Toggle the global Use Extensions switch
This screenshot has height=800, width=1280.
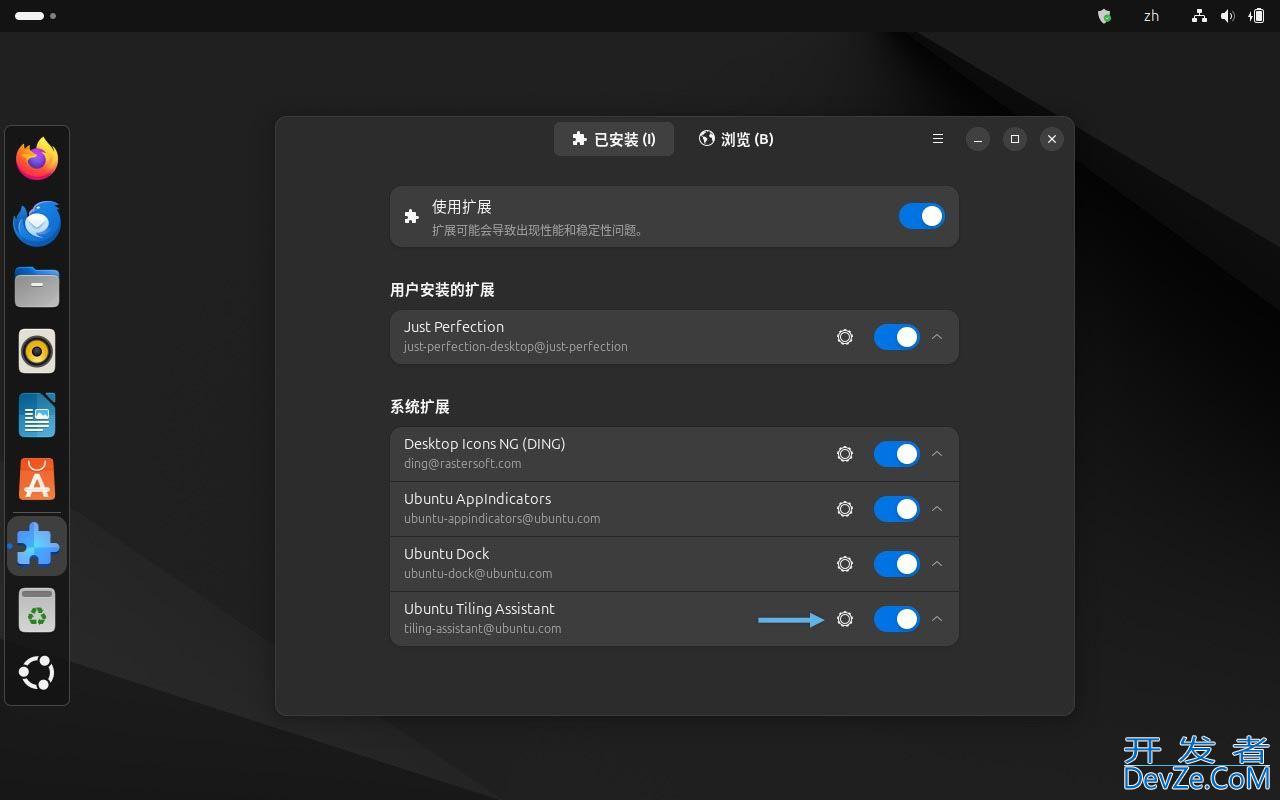(x=921, y=216)
